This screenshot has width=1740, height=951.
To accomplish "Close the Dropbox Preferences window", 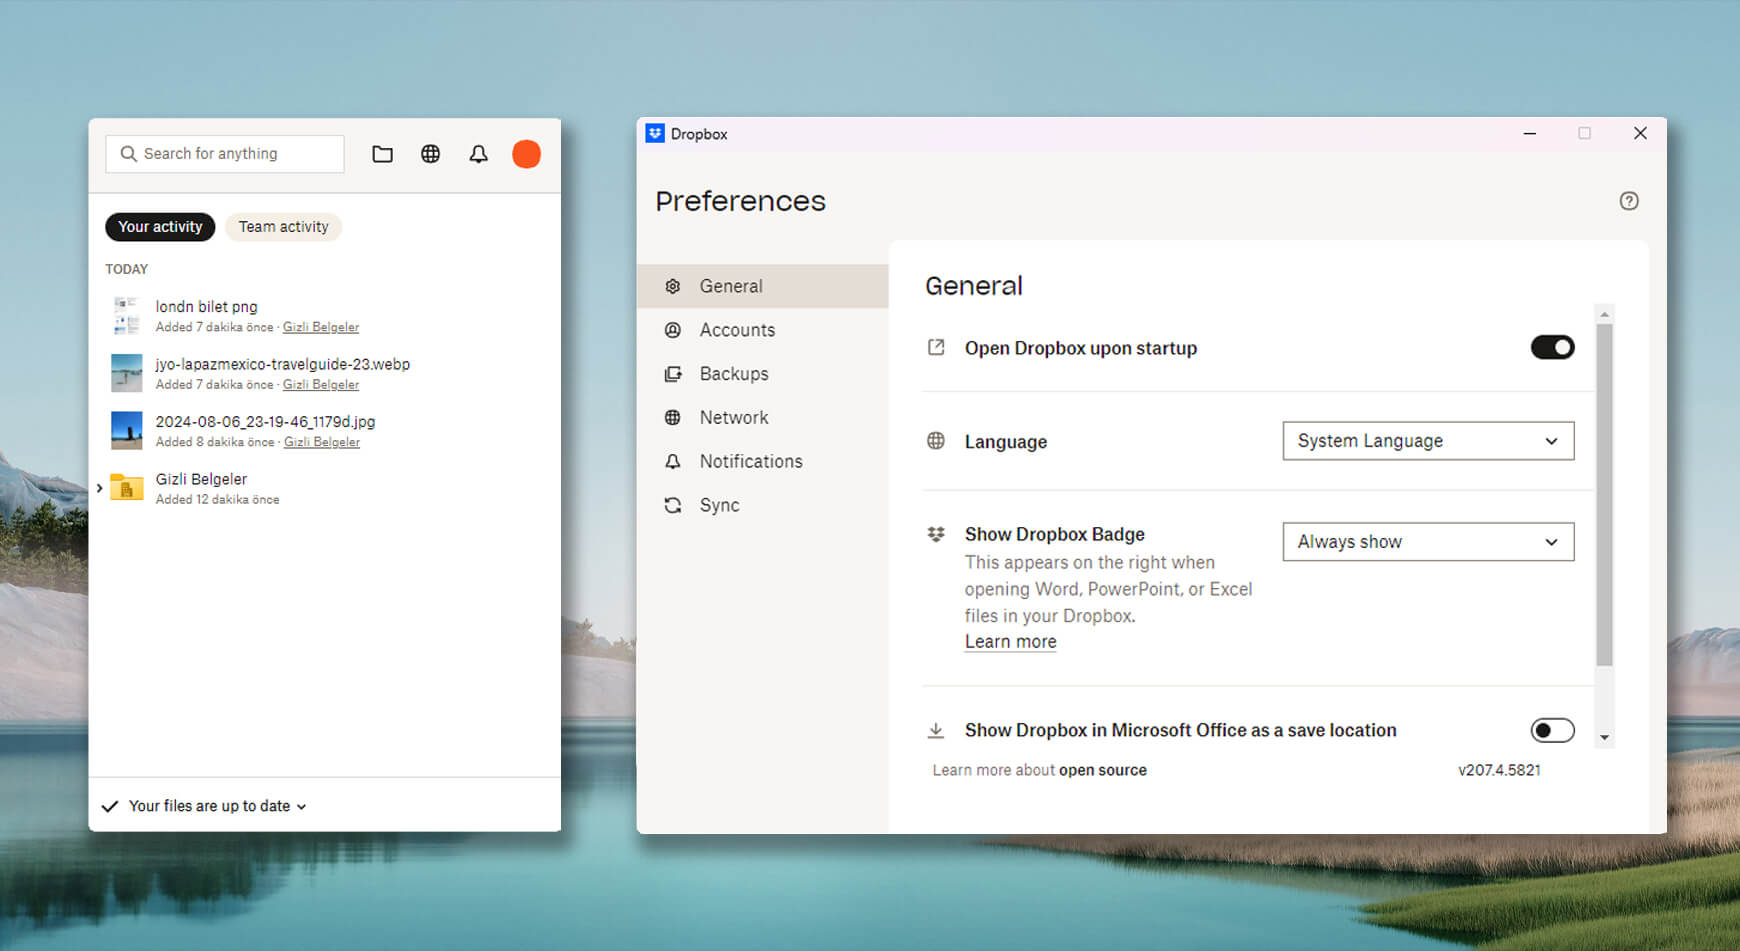I will pos(1640,133).
